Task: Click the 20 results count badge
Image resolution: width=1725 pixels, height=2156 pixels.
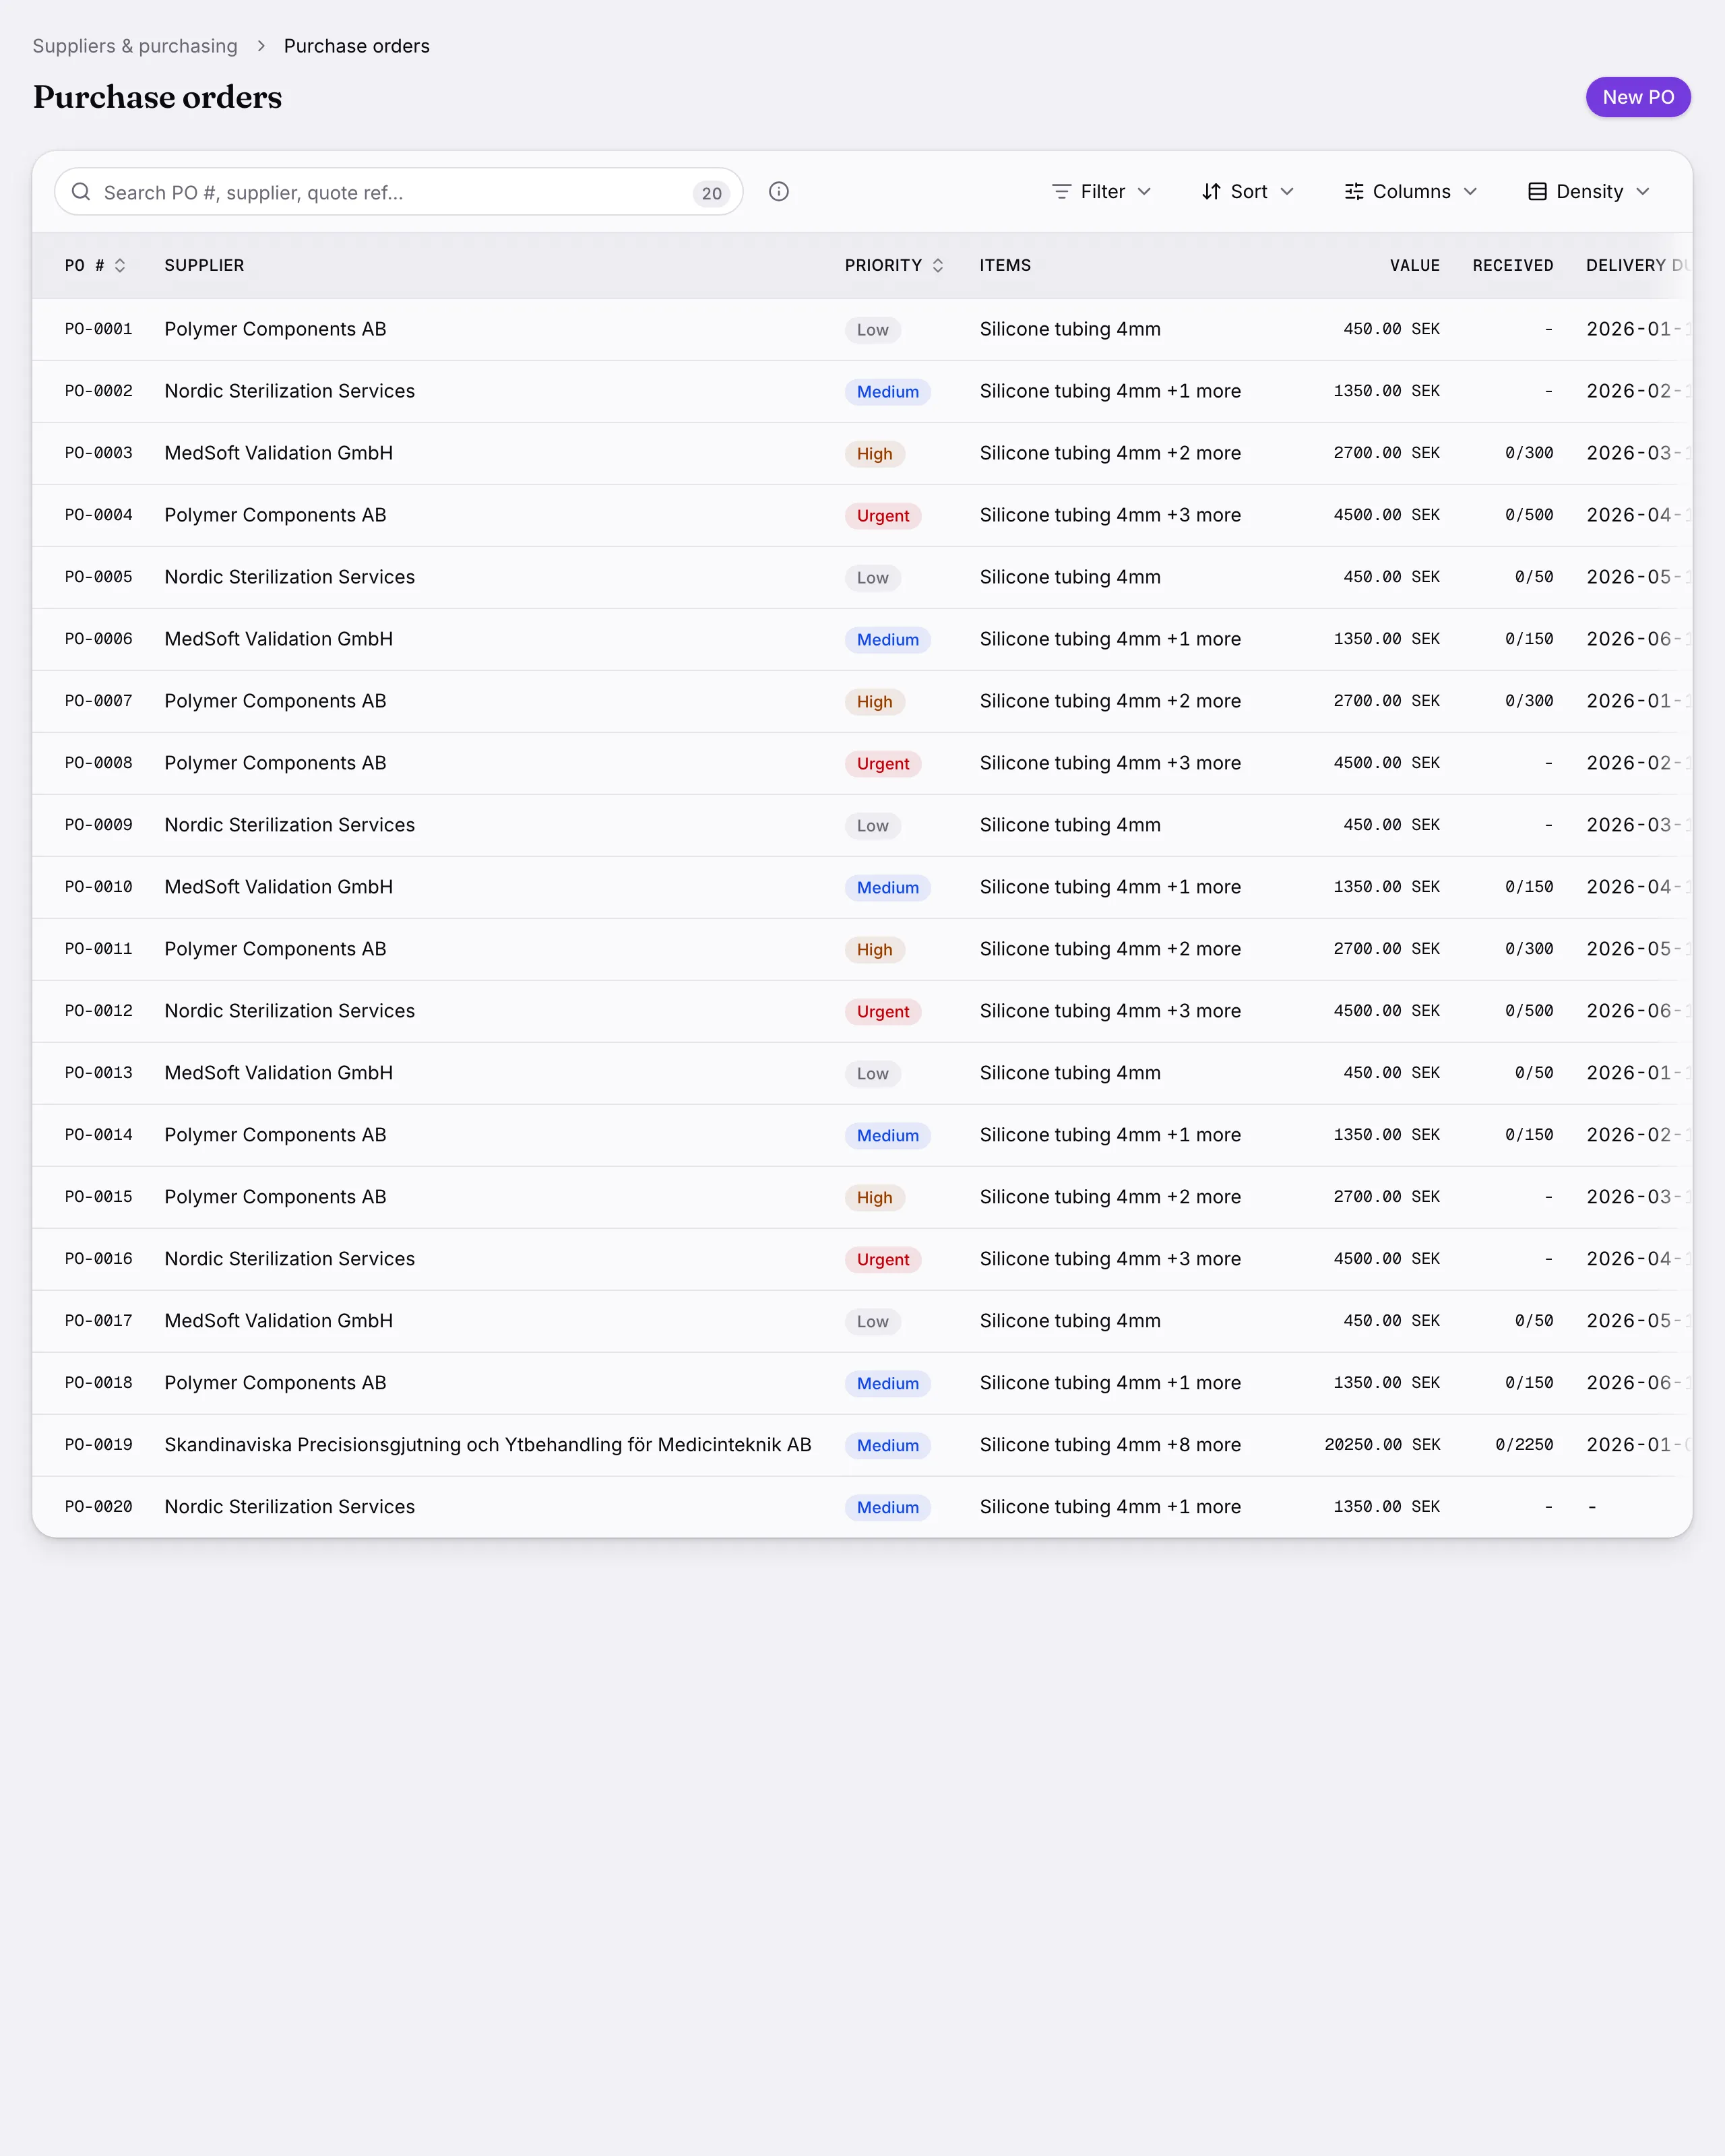Action: tap(711, 193)
